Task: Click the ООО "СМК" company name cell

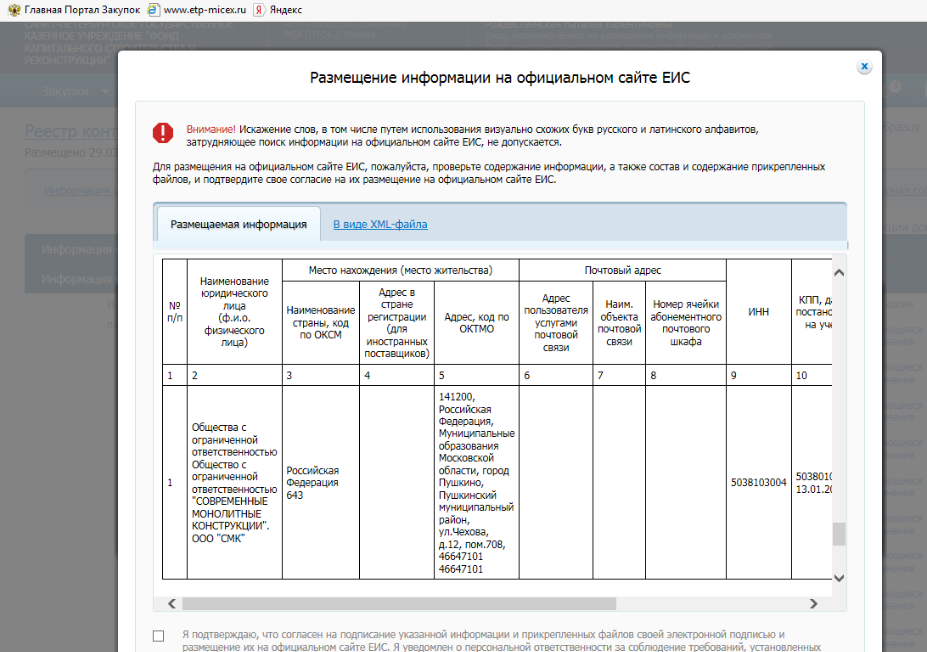Action: (x=235, y=482)
